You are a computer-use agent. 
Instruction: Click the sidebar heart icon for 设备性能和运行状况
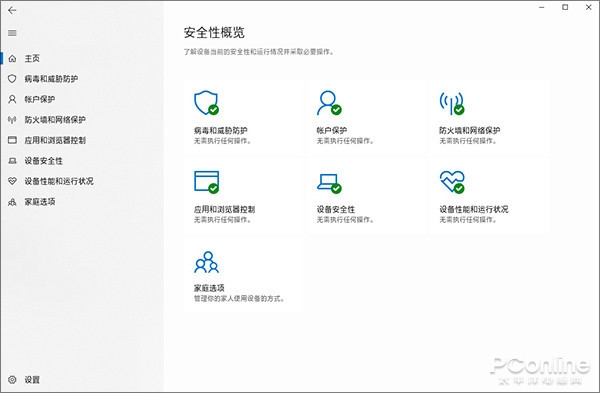tap(12, 181)
